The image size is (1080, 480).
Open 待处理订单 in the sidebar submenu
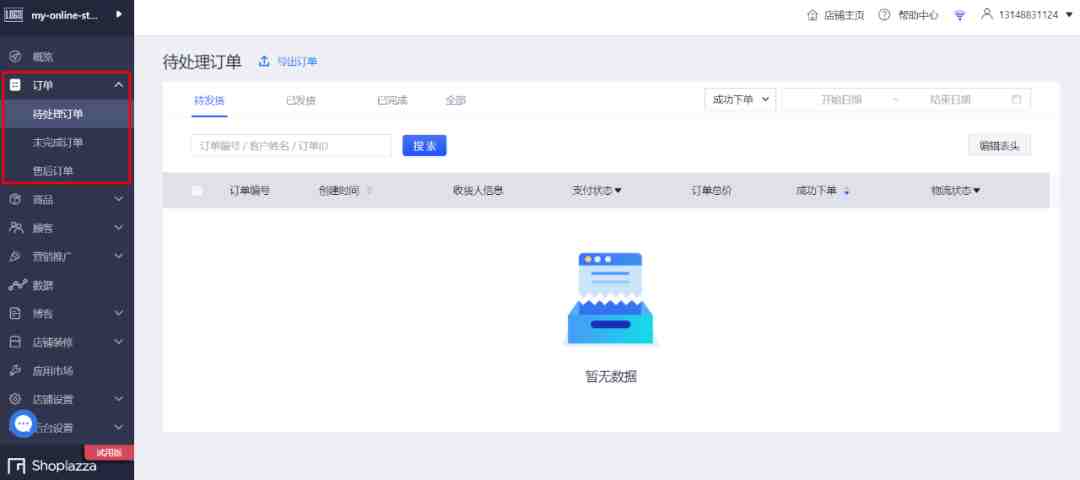[x=66, y=114]
